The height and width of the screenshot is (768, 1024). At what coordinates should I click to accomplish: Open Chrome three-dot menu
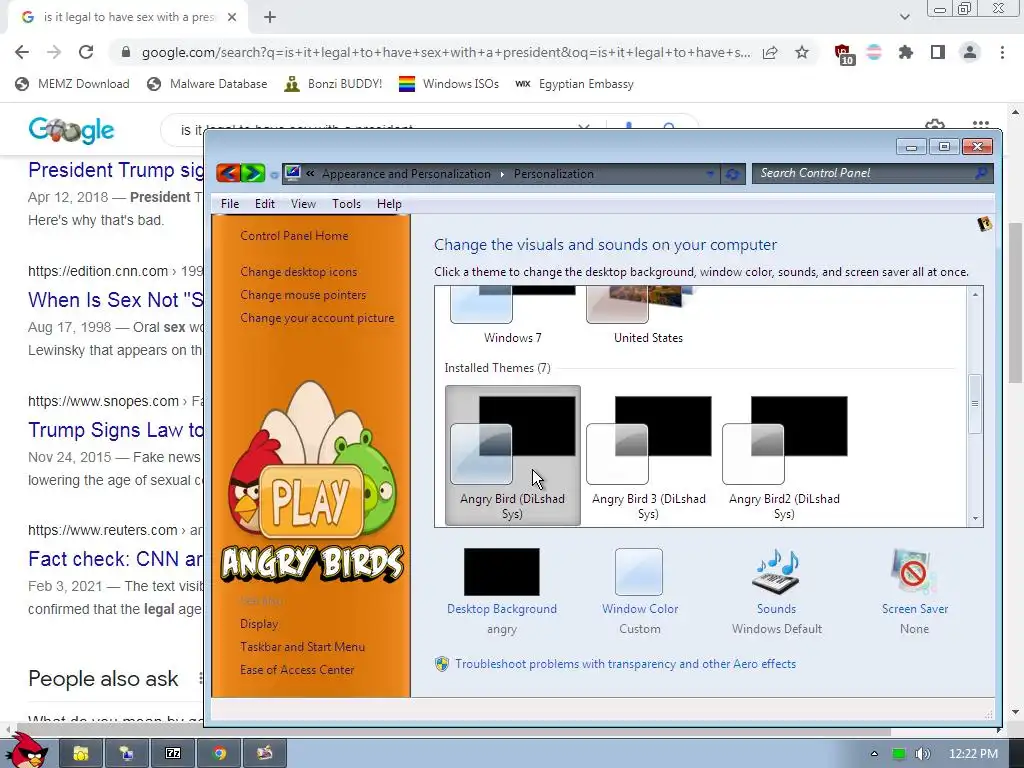point(1002,52)
